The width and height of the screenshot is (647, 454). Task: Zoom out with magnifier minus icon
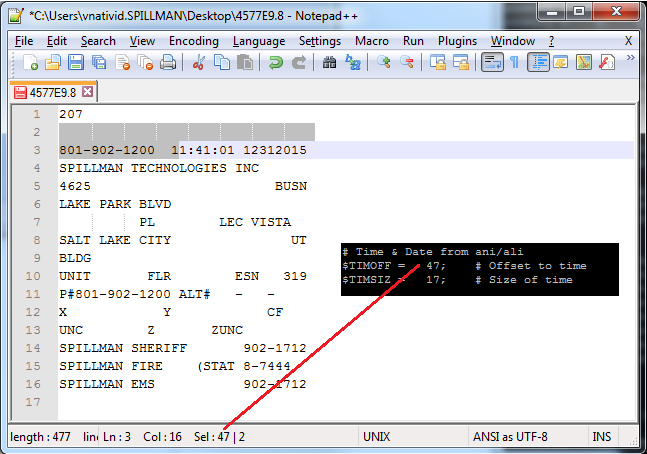(407, 63)
